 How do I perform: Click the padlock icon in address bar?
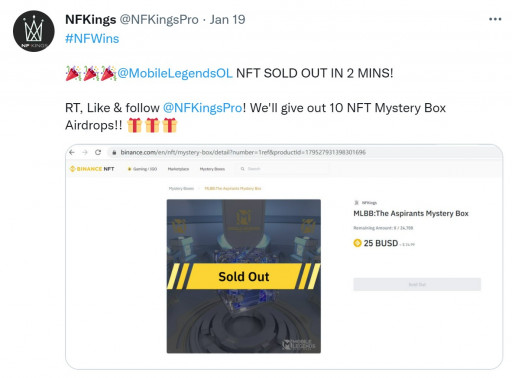(114, 152)
